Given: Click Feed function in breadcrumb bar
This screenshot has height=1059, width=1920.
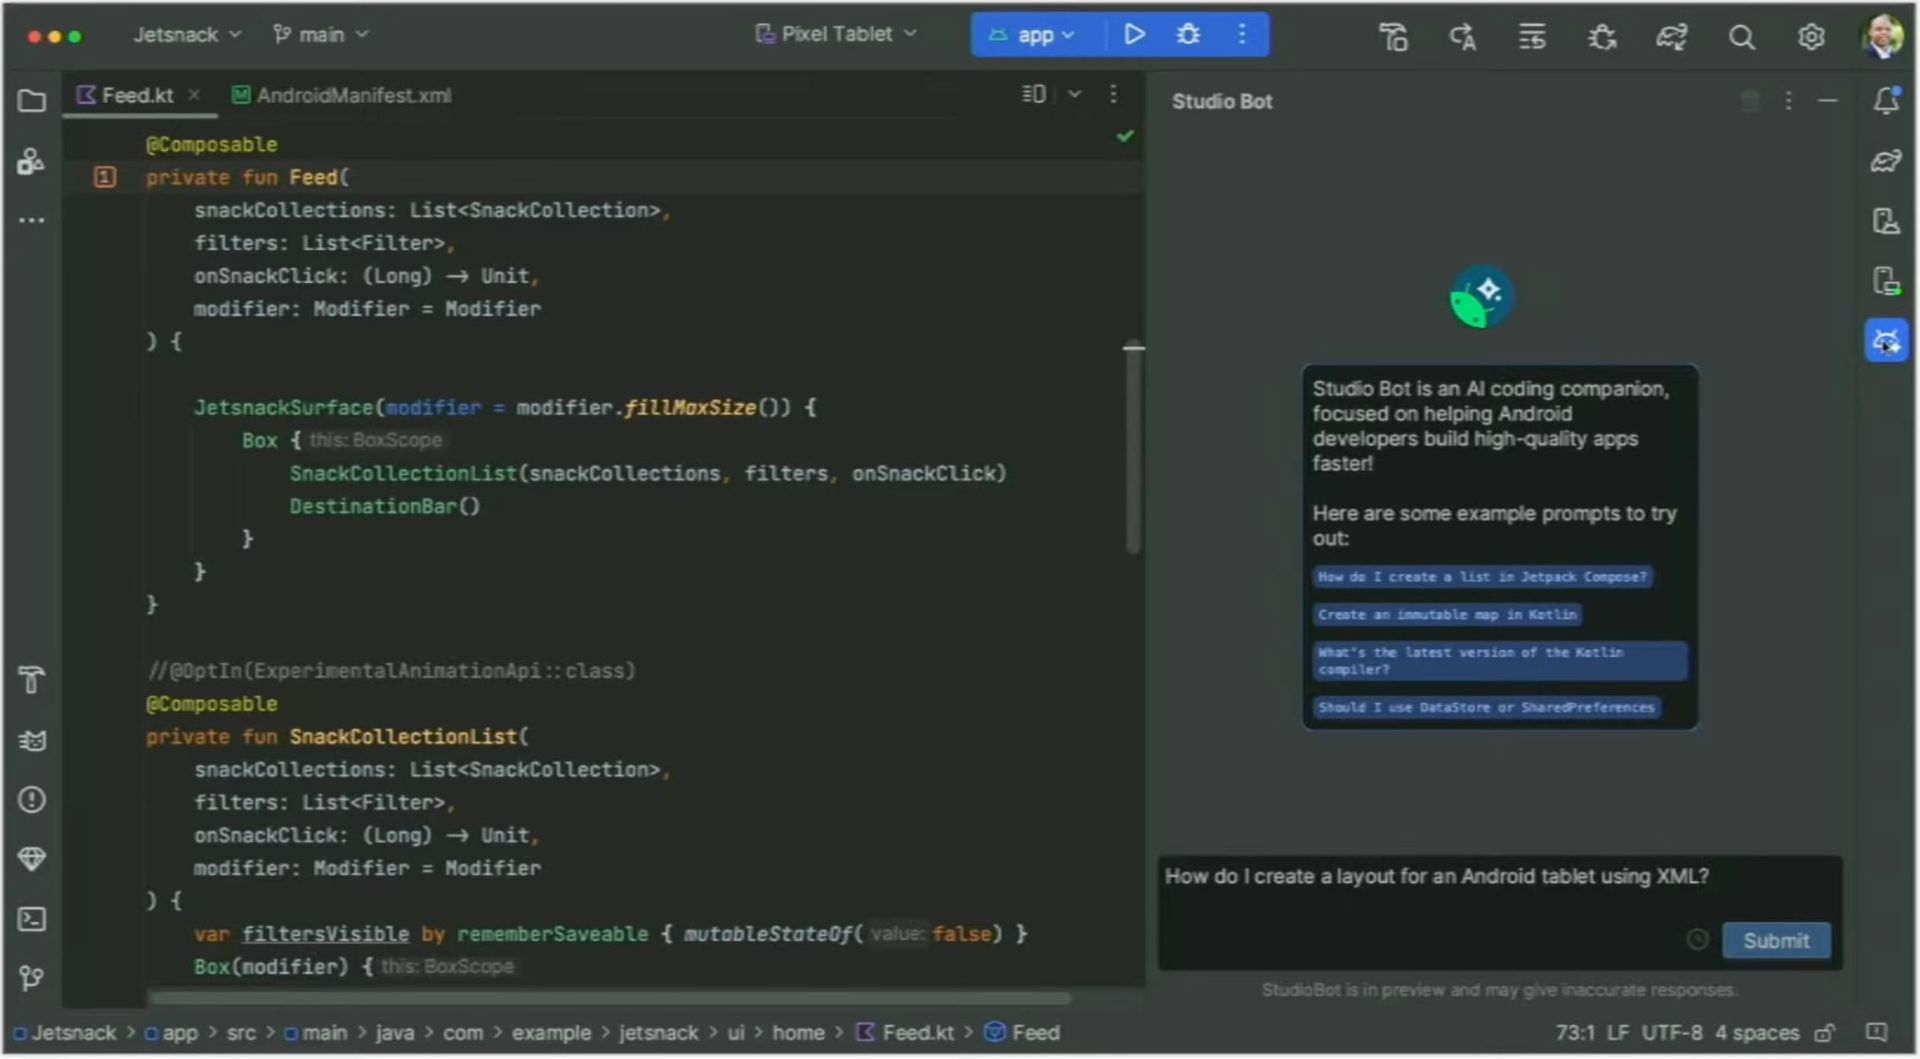Looking at the screenshot, I should pos(1023,1033).
